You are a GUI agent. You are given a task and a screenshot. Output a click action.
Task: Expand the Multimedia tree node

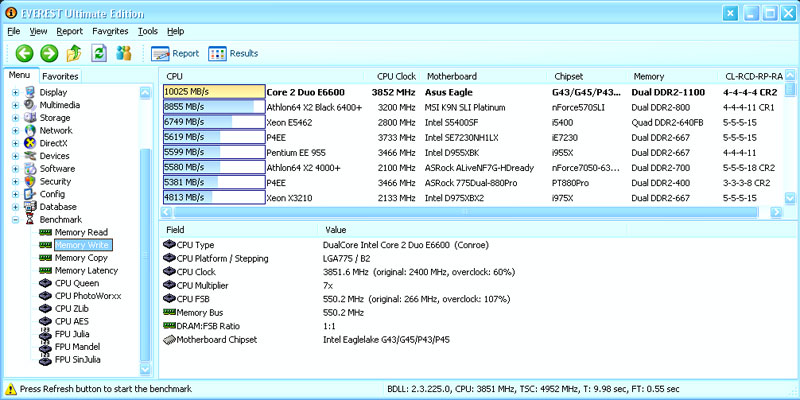coord(15,105)
